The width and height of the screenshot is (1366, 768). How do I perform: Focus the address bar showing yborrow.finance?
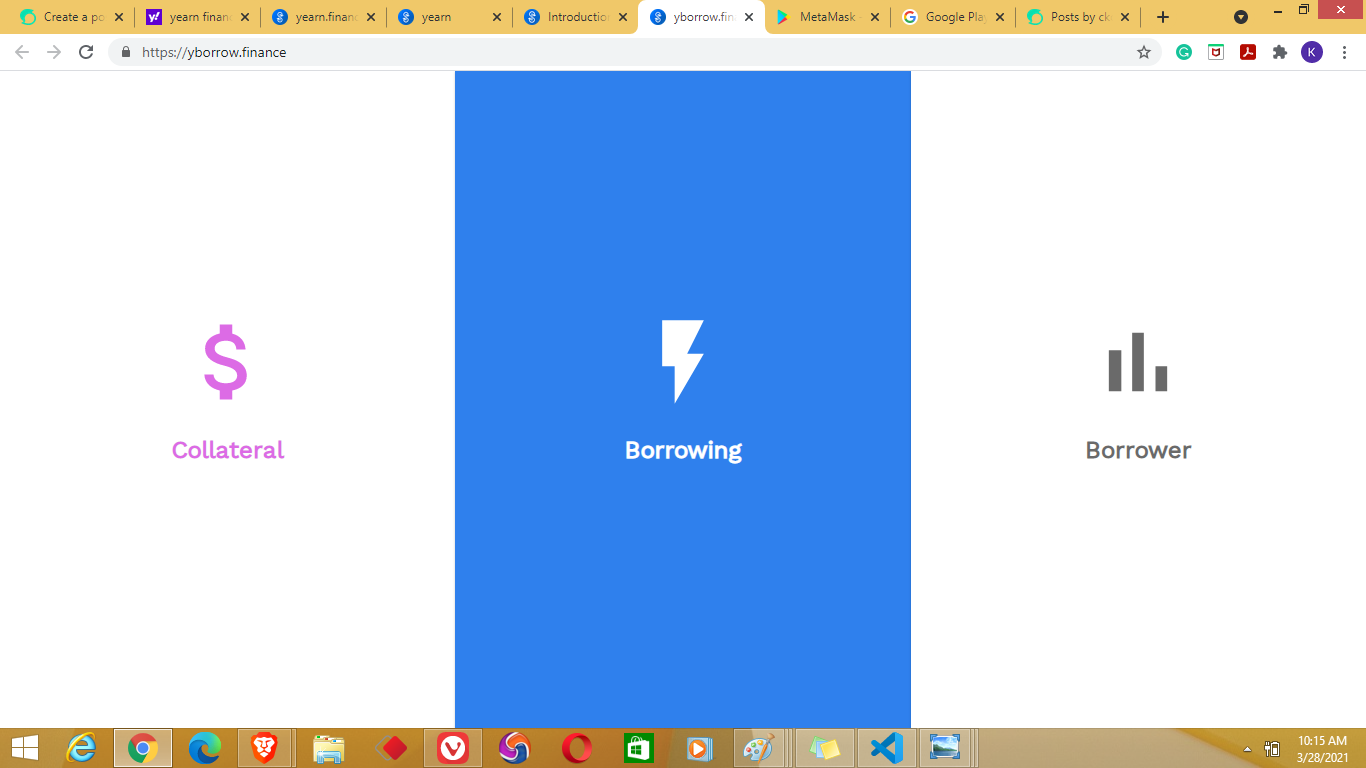(x=635, y=52)
